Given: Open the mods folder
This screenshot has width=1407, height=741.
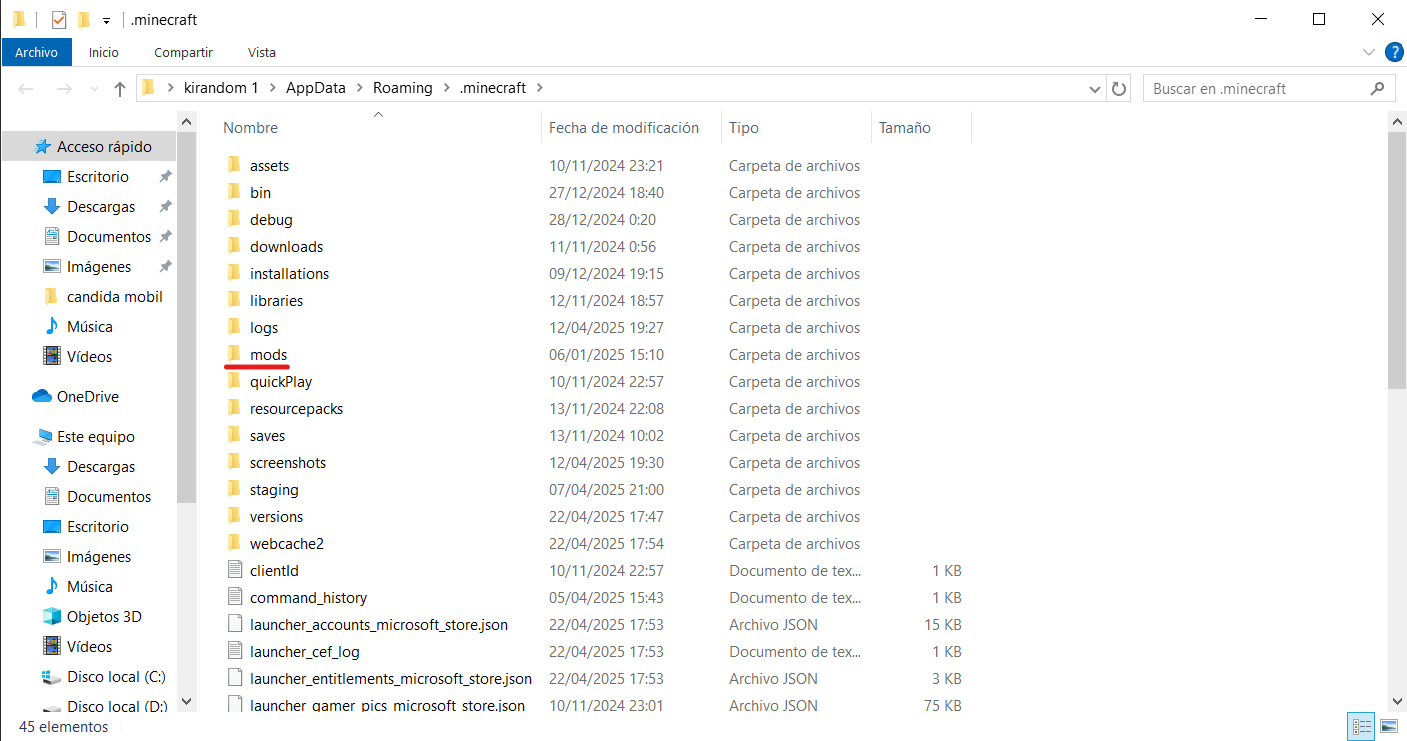Looking at the screenshot, I should 268,354.
